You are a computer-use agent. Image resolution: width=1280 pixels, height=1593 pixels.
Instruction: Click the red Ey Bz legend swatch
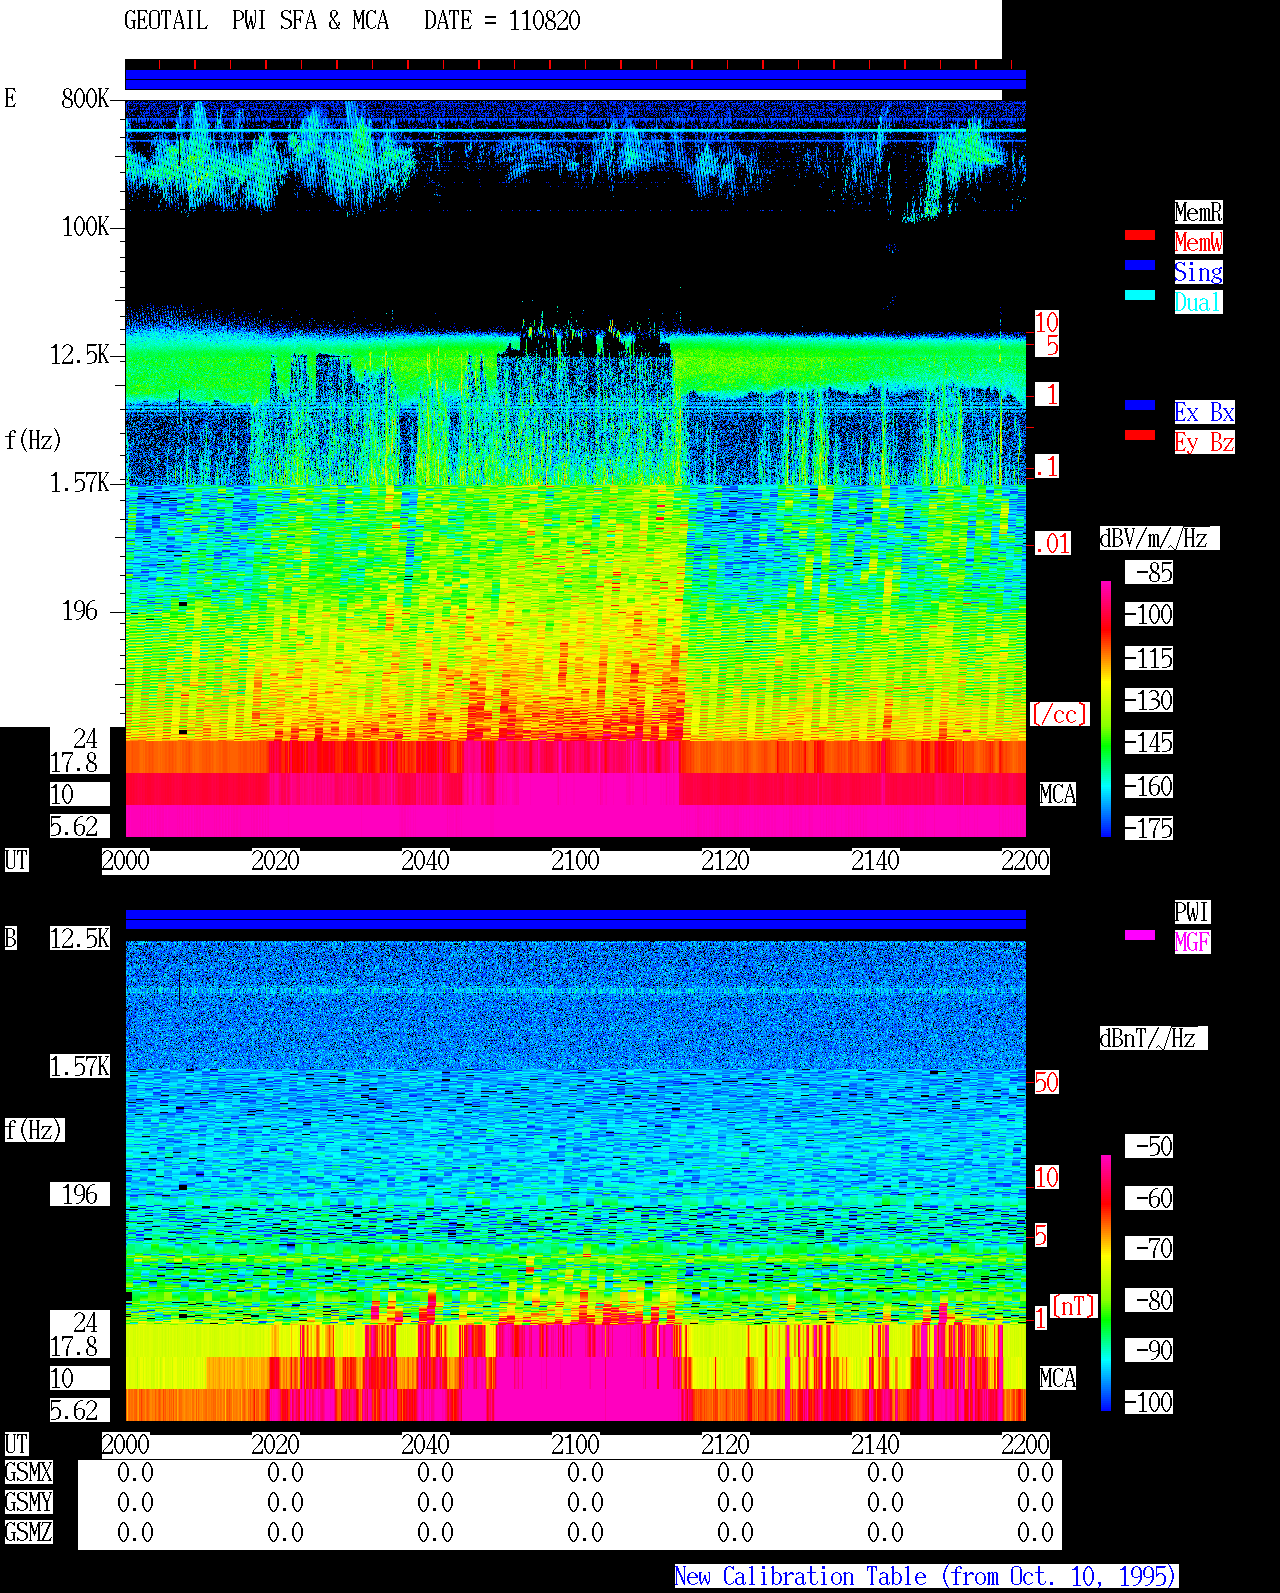1140,435
